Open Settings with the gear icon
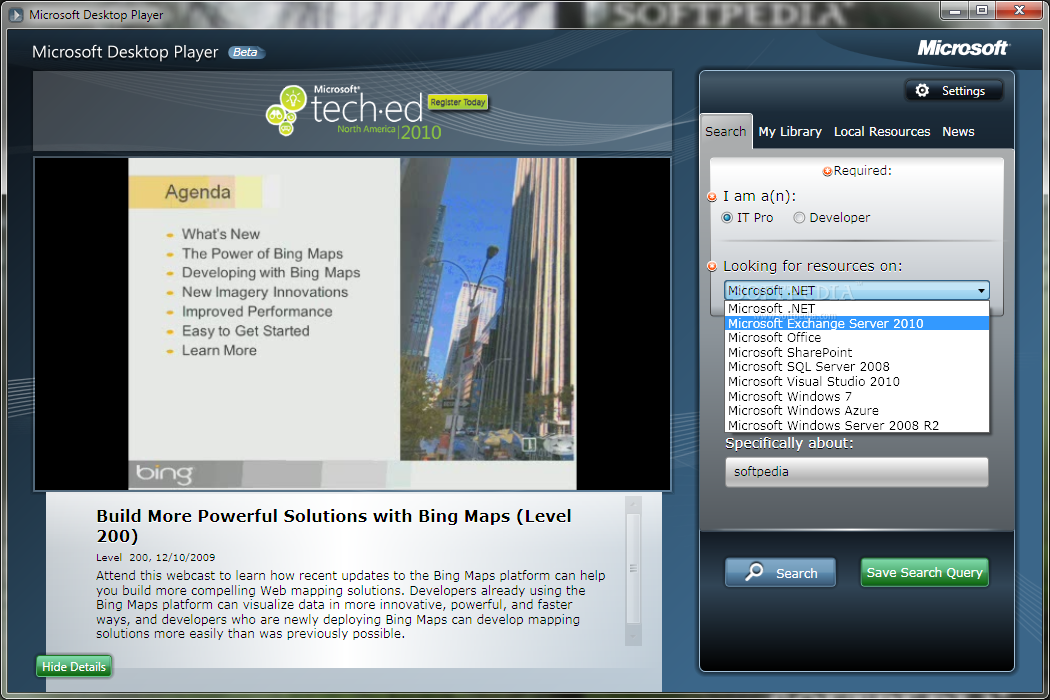The image size is (1050, 700). pyautogui.click(x=922, y=90)
